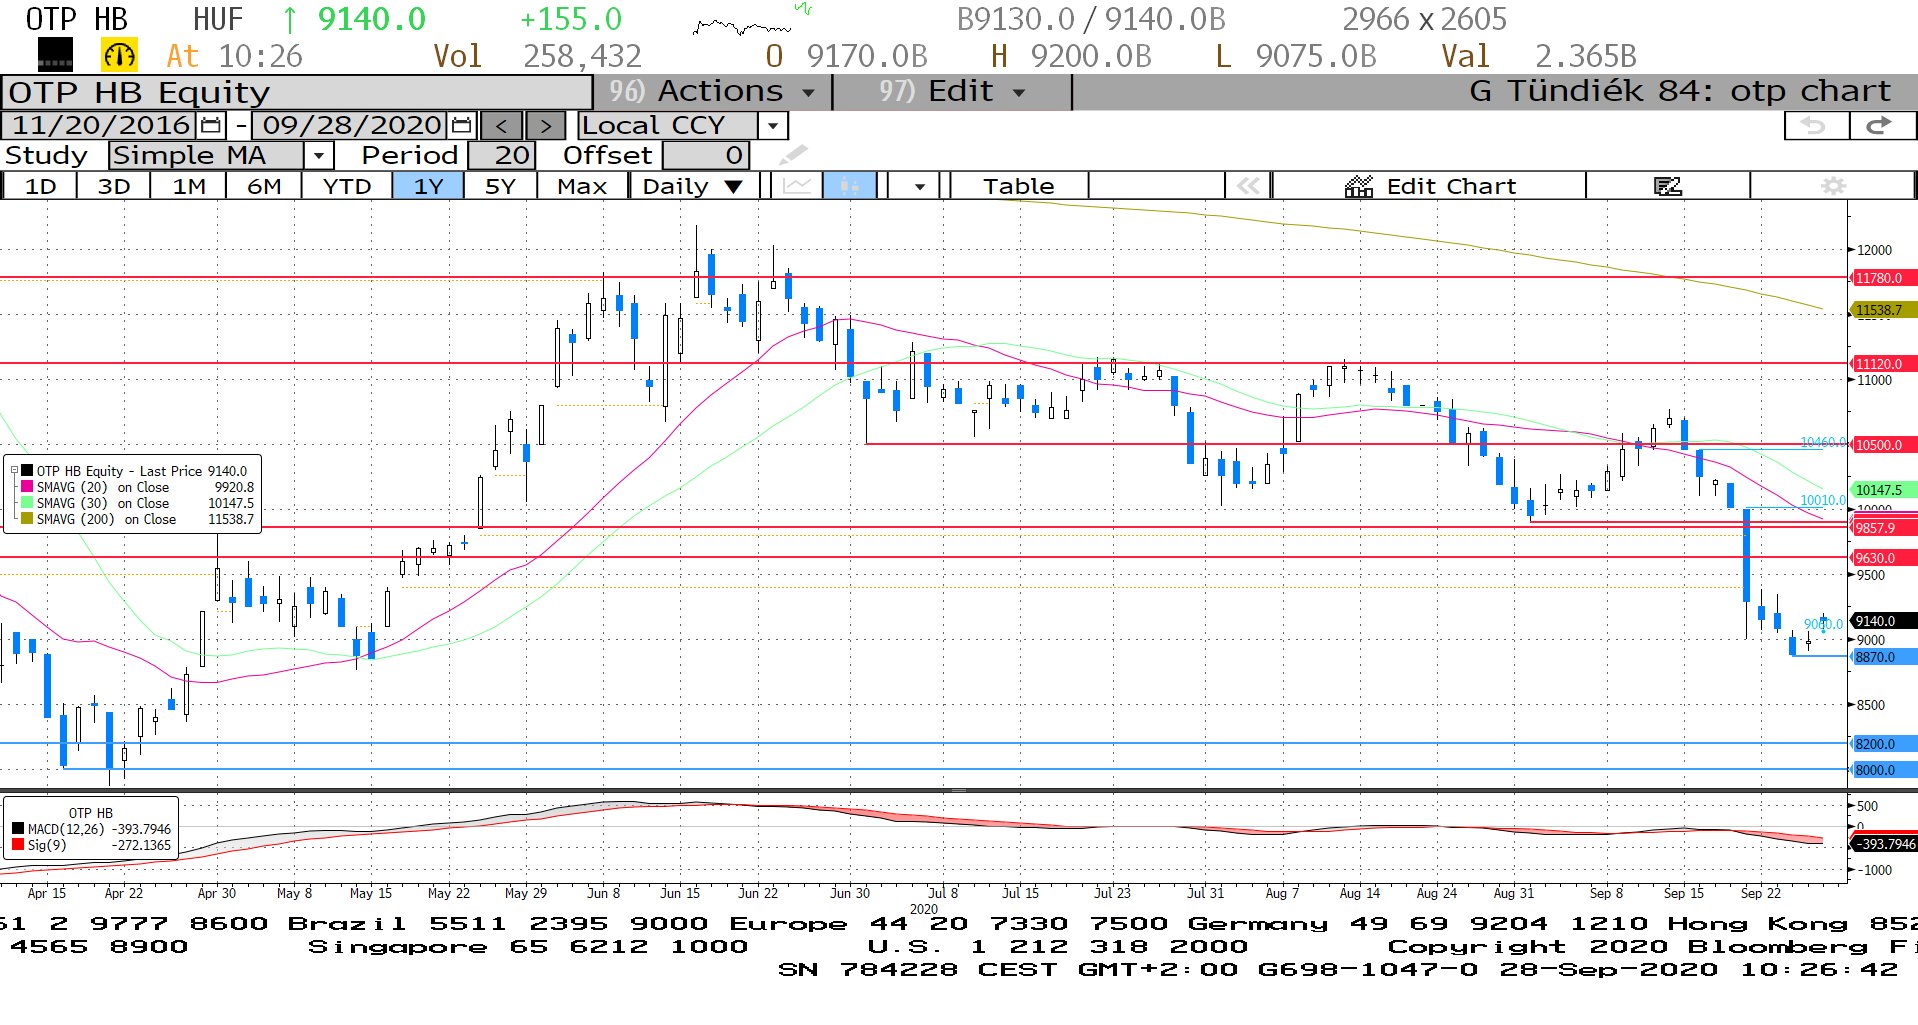Click the yellow gauge icon near the ticker
This screenshot has width=1918, height=1025.
pos(119,56)
